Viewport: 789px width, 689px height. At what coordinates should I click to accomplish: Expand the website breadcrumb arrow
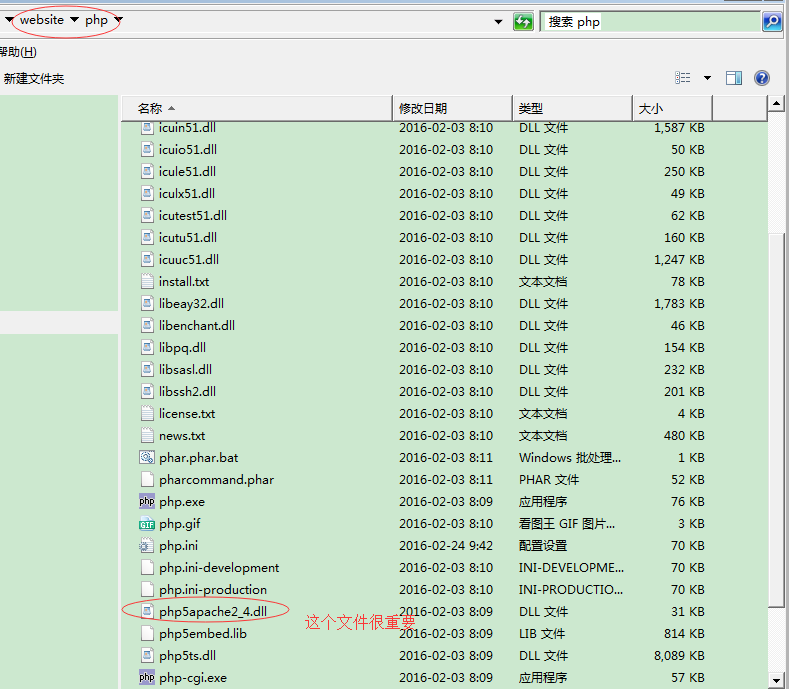[x=74, y=20]
